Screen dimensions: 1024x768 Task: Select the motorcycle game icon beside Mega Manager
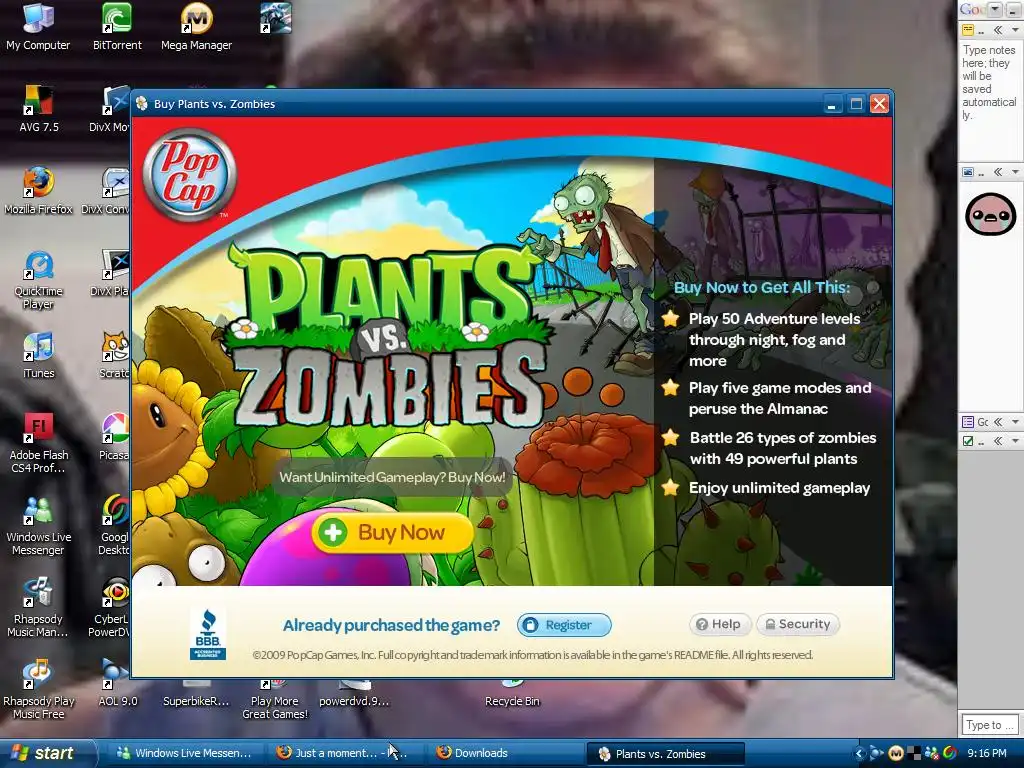(x=275, y=18)
